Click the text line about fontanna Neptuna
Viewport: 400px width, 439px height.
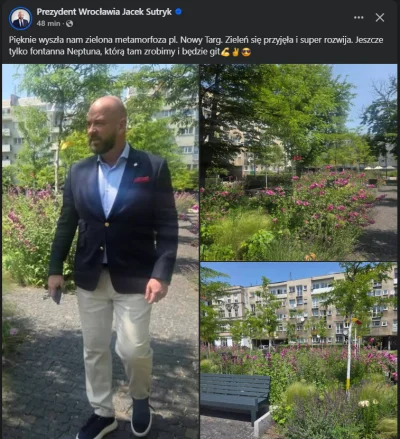coord(114,52)
